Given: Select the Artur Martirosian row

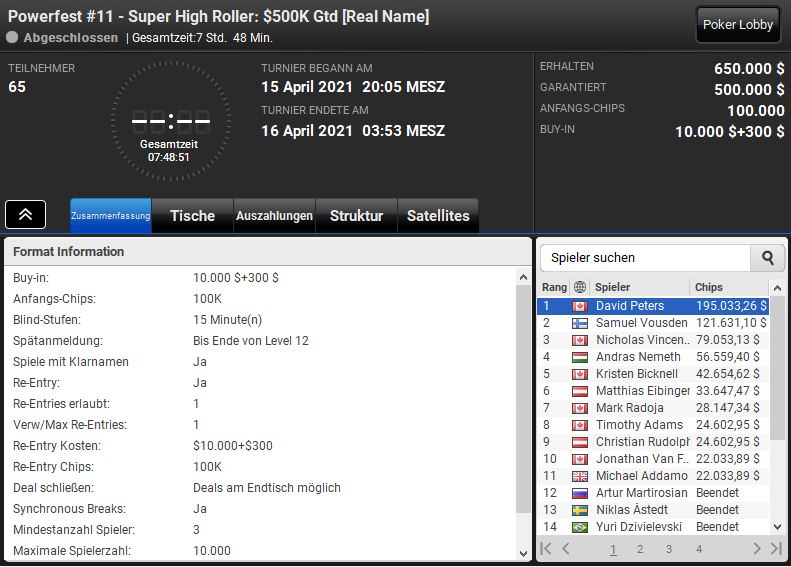Looking at the screenshot, I should [653, 493].
